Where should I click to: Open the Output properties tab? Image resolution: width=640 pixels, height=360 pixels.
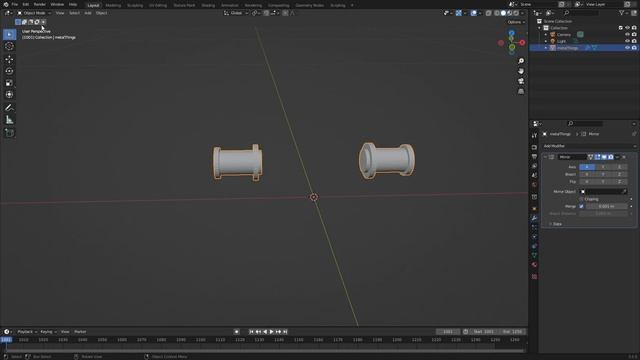[x=534, y=157]
